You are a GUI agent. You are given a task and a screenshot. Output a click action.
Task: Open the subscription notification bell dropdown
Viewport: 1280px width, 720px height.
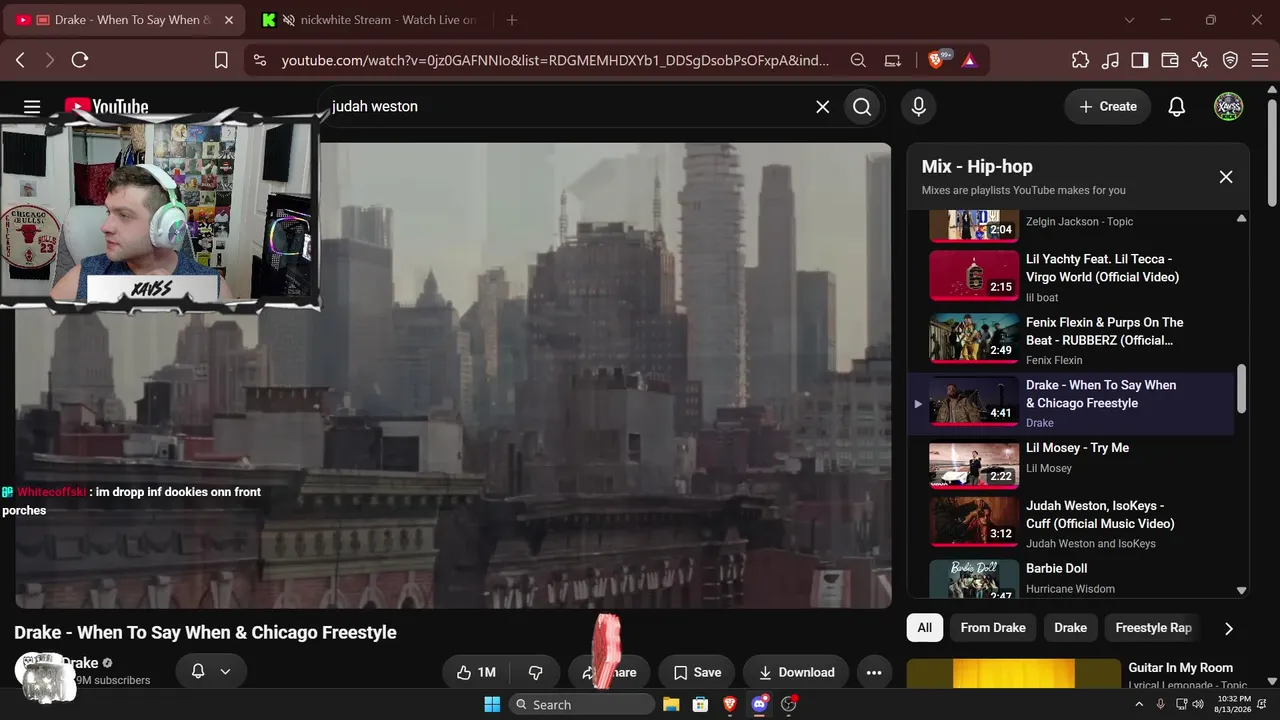[x=211, y=672]
